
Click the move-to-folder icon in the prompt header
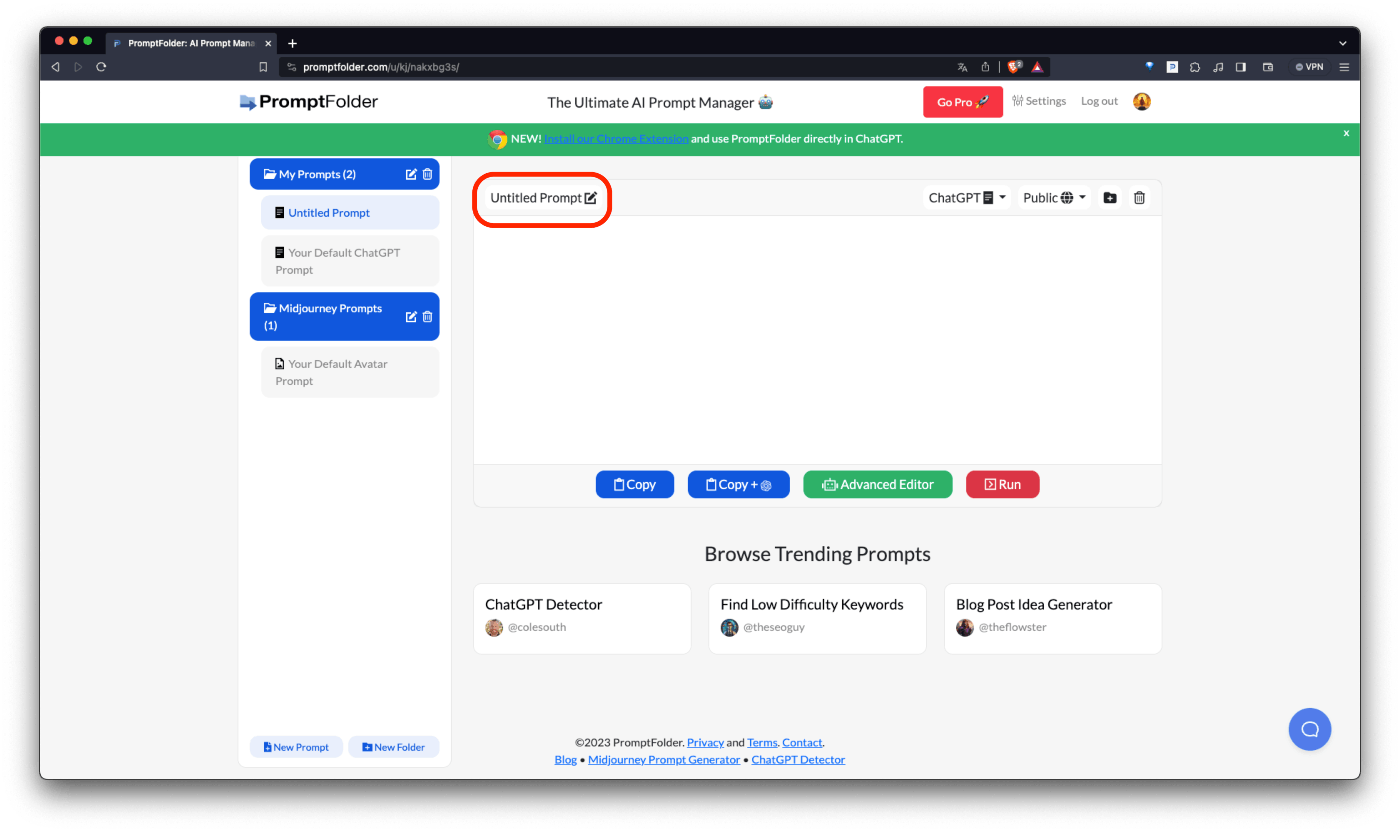coord(1110,198)
